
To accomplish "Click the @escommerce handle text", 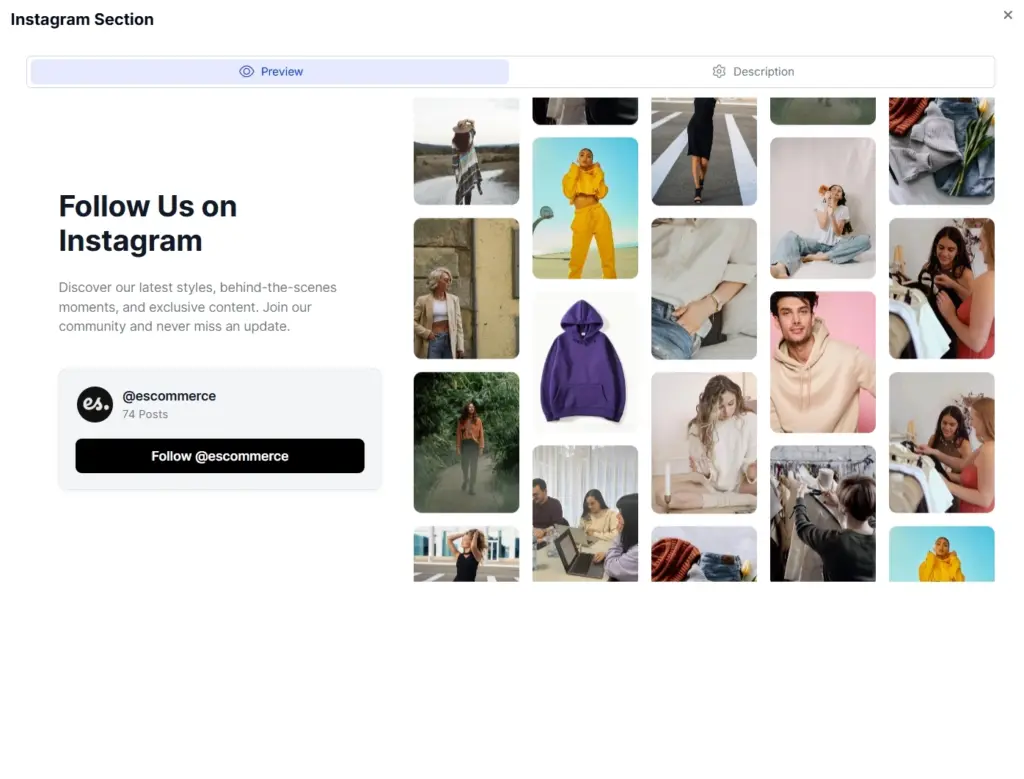I will 169,396.
